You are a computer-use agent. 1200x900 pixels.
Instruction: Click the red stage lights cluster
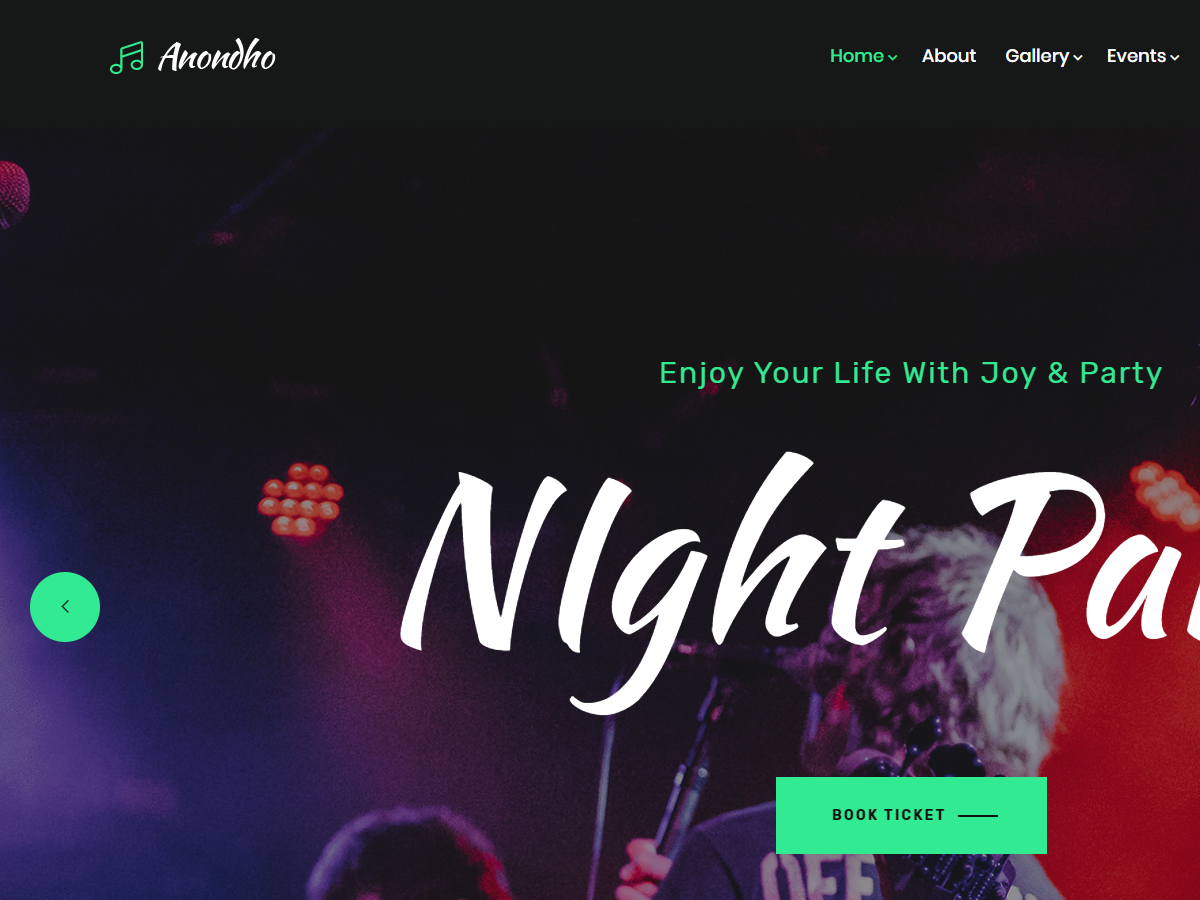(300, 498)
